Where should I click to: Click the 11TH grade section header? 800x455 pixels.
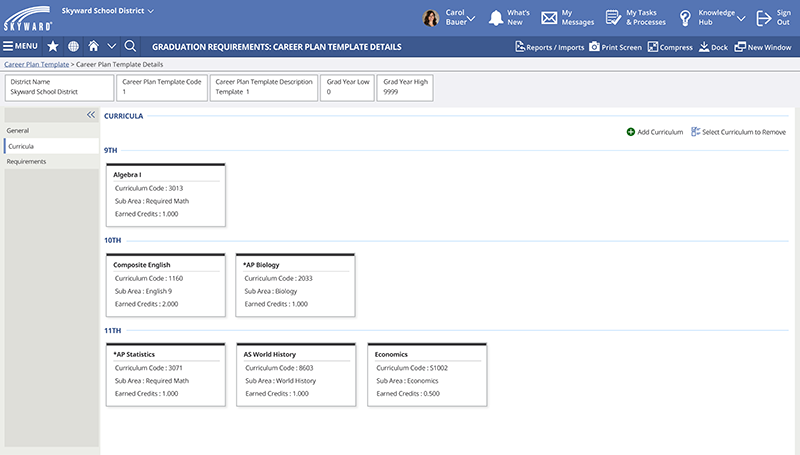(113, 331)
